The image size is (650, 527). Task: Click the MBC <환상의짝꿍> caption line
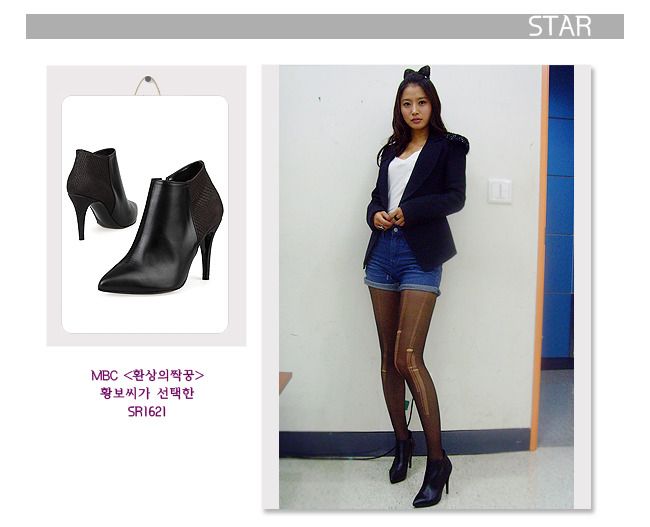(x=147, y=375)
